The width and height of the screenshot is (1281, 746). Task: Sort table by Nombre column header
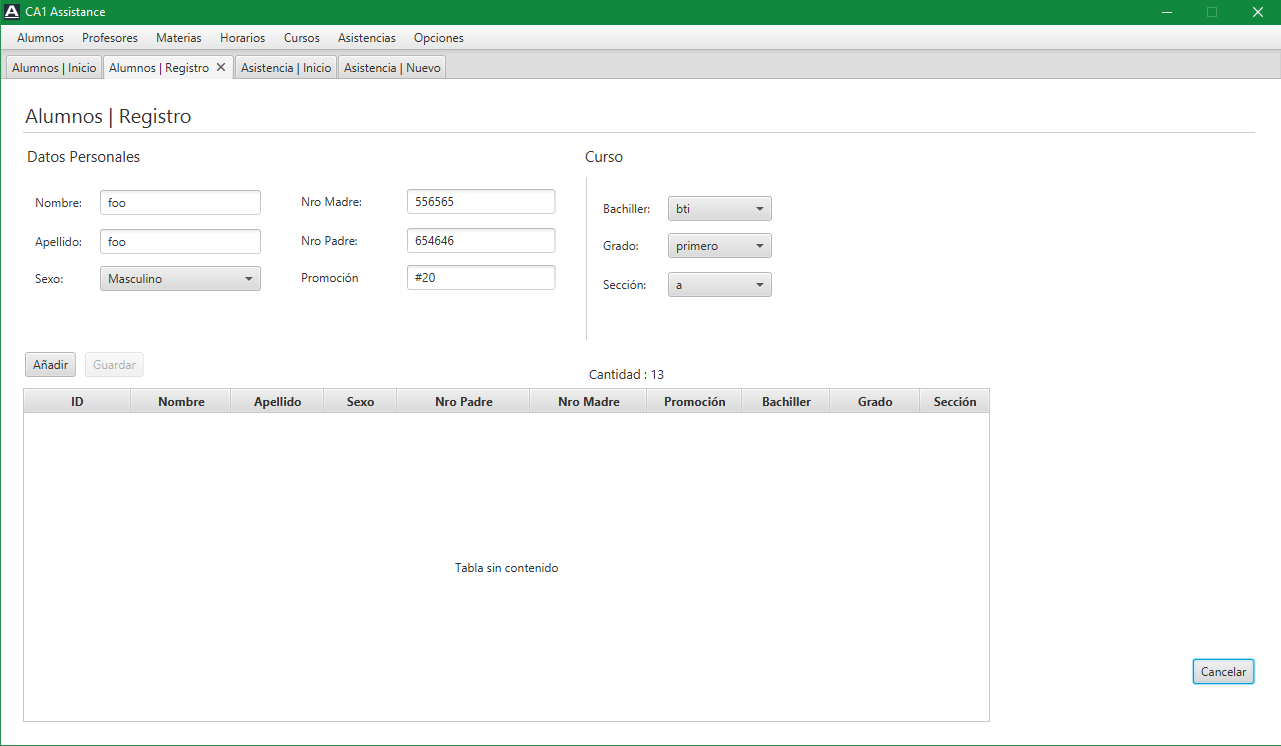click(181, 401)
